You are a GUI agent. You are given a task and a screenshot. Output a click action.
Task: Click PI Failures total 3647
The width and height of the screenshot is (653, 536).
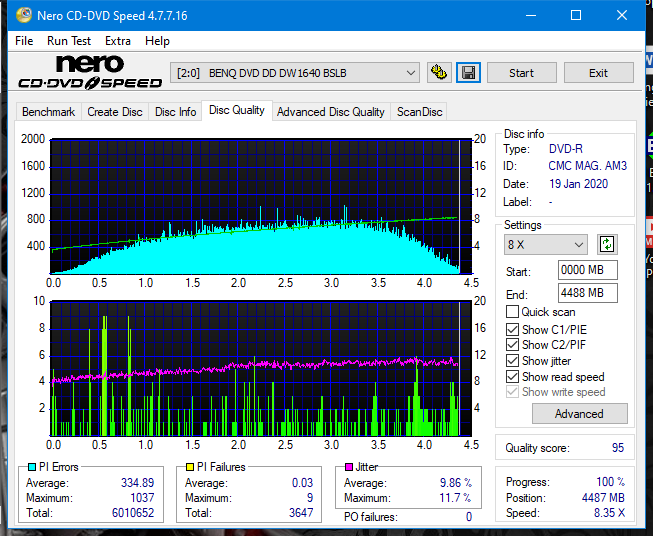[301, 513]
